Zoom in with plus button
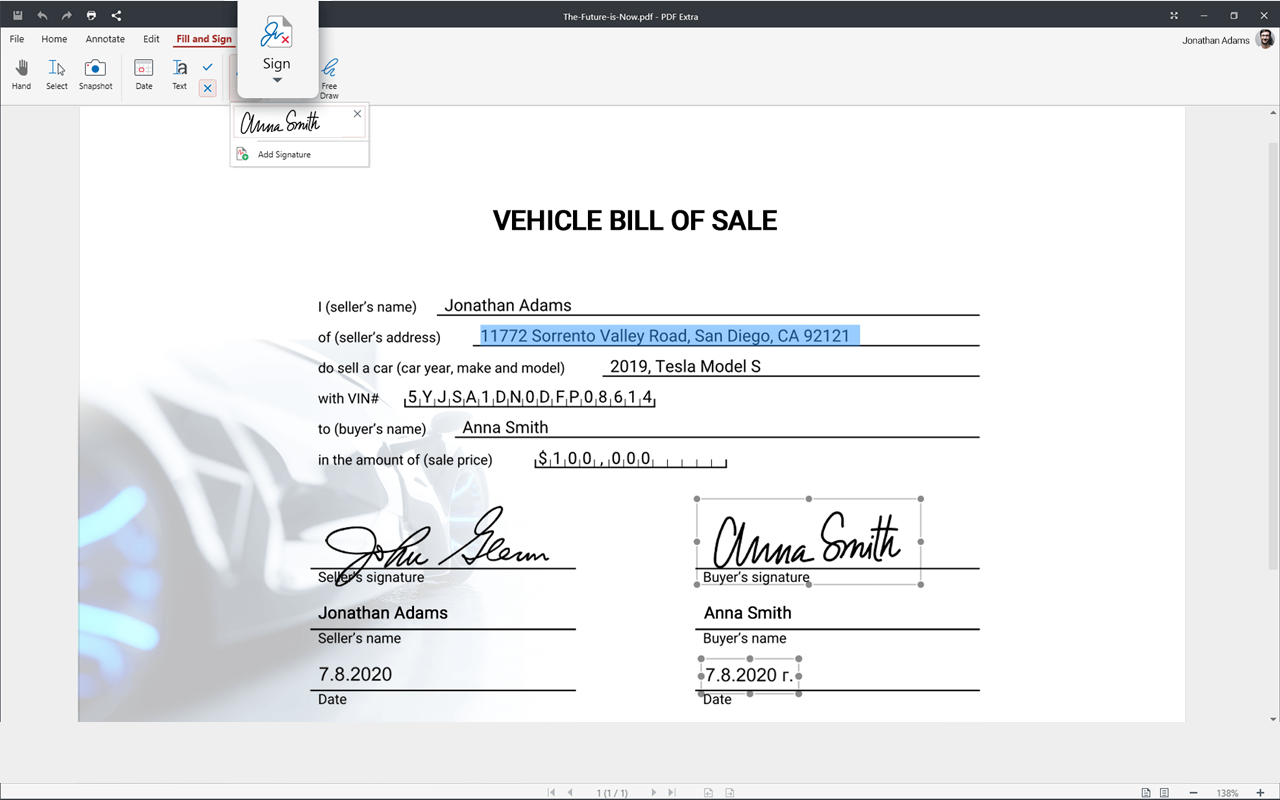The width and height of the screenshot is (1280, 800). tap(1260, 792)
